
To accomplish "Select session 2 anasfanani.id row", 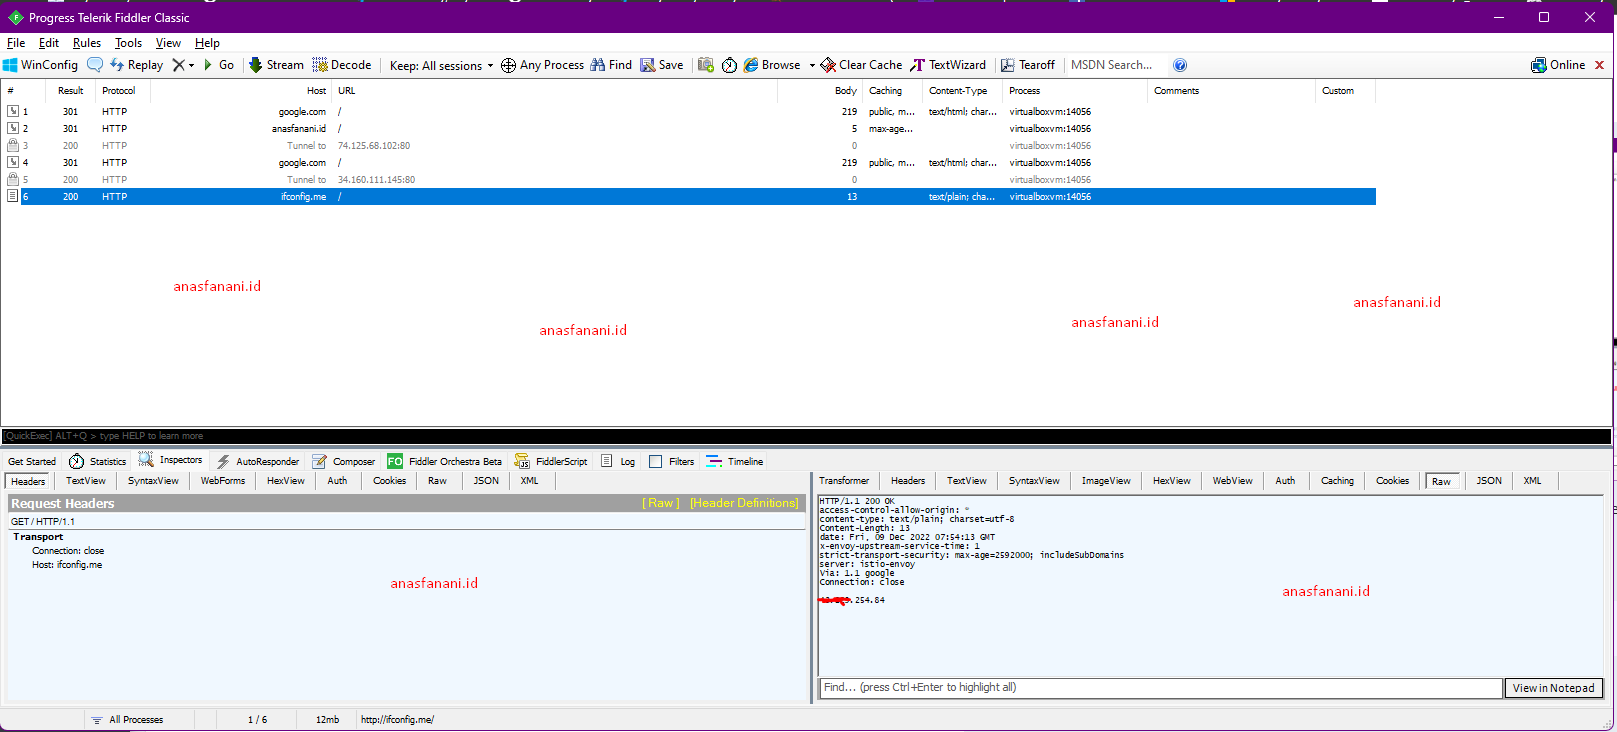I will coord(688,129).
